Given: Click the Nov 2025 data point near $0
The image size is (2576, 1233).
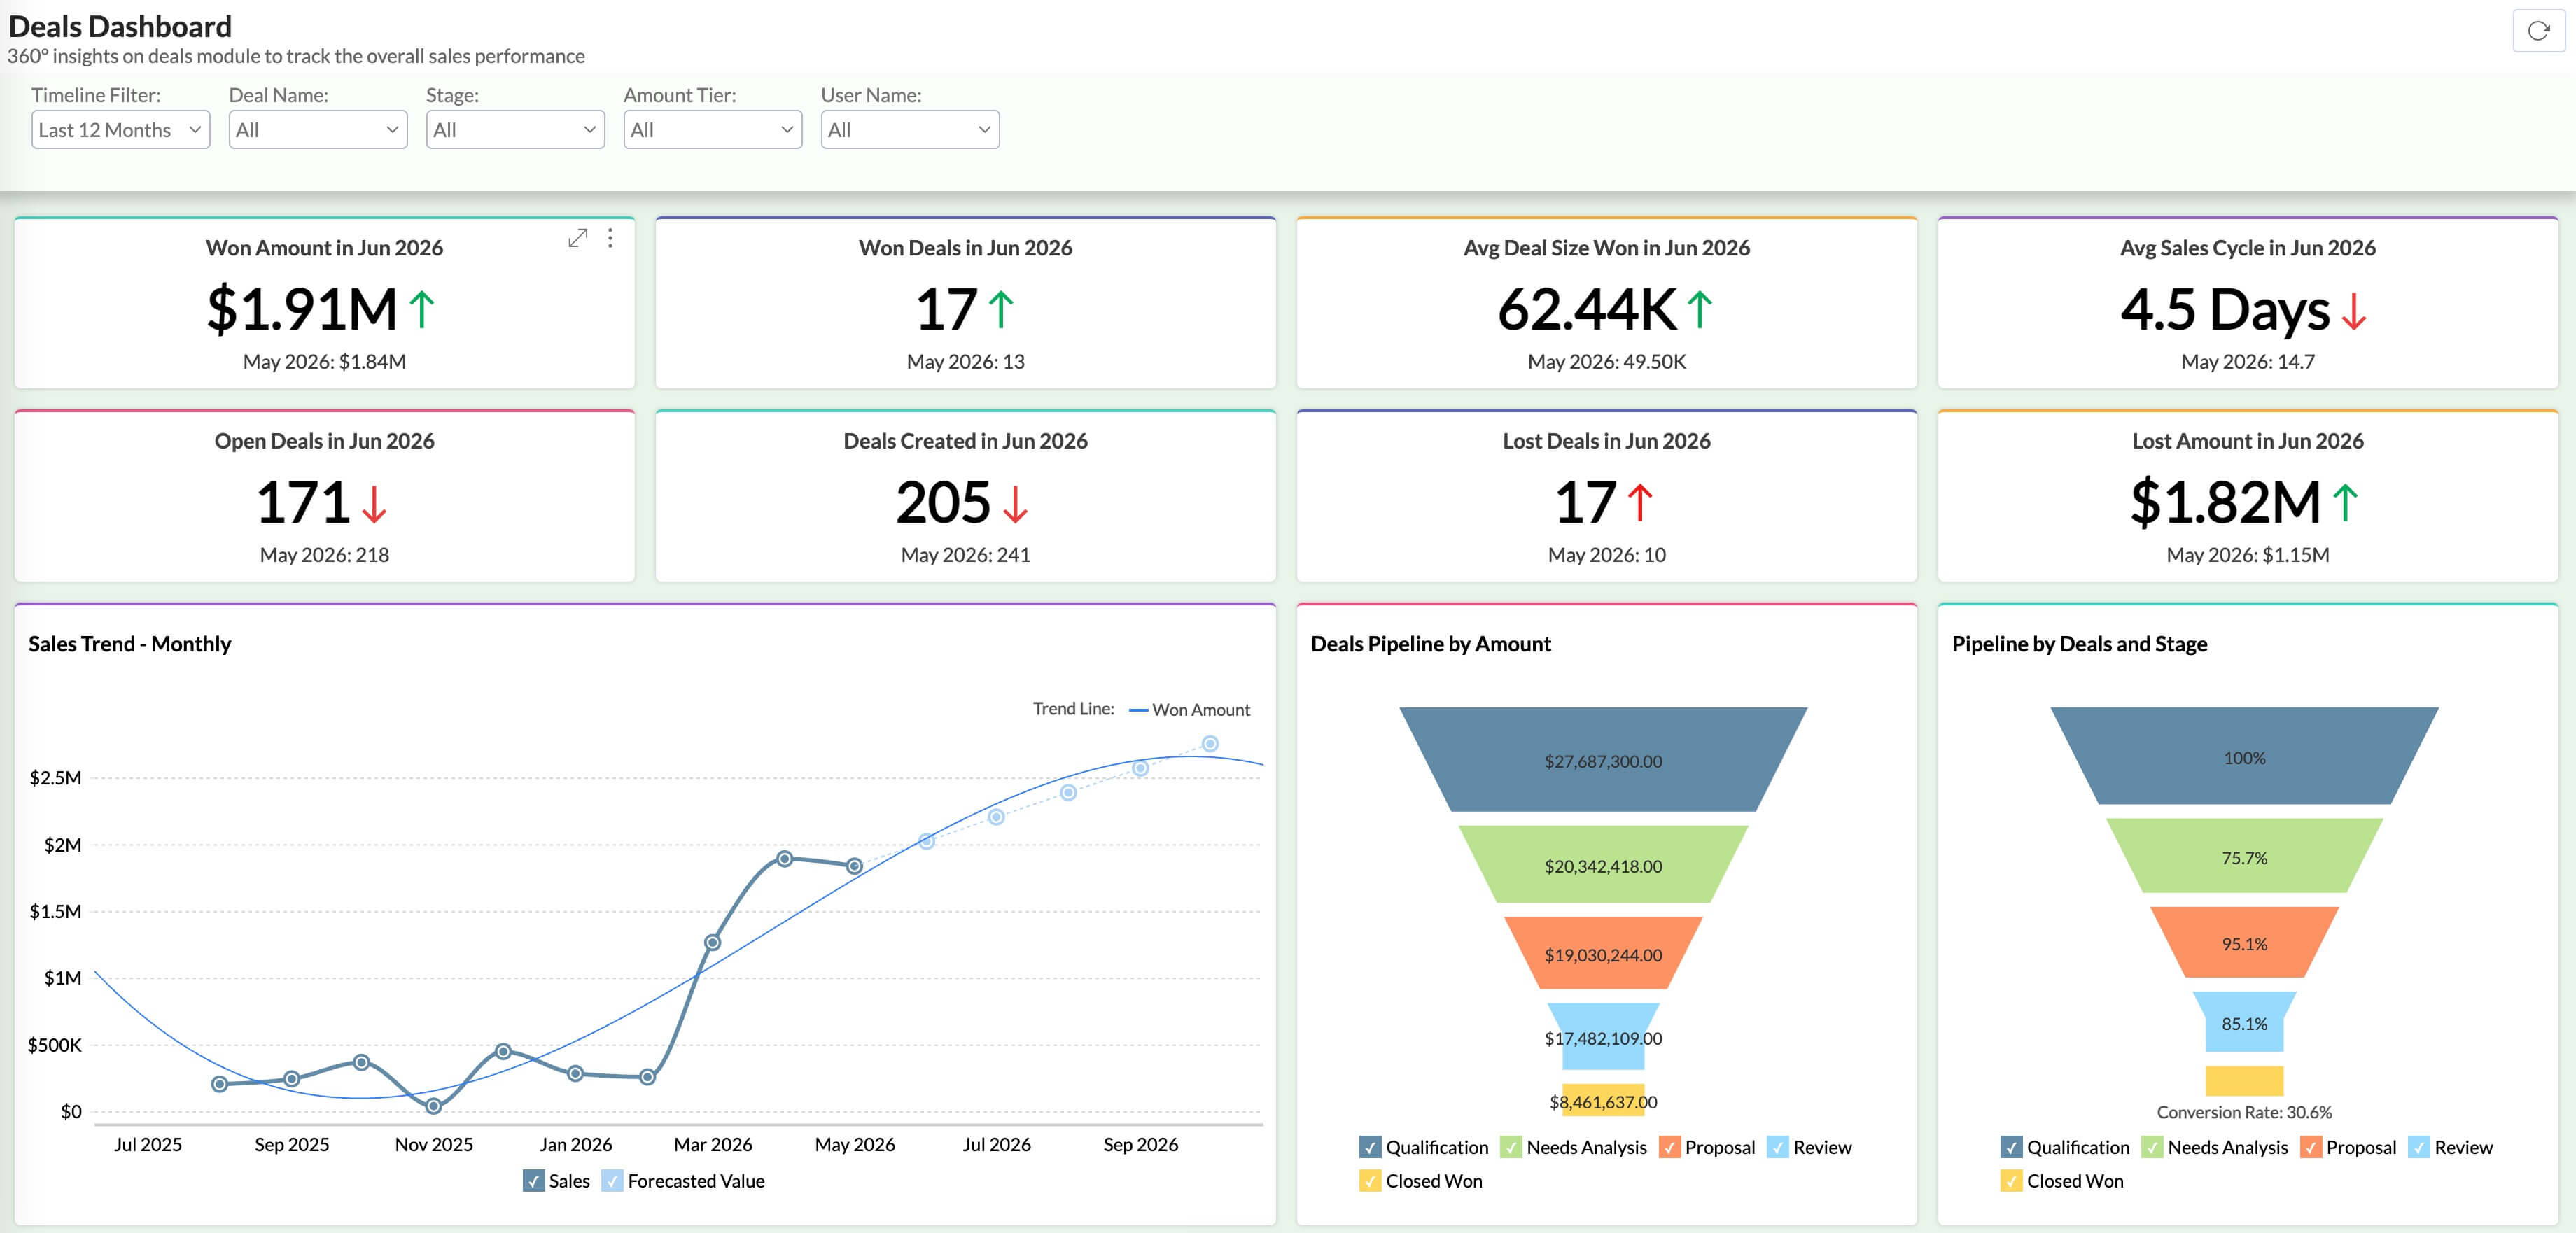Looking at the screenshot, I should 433,1106.
